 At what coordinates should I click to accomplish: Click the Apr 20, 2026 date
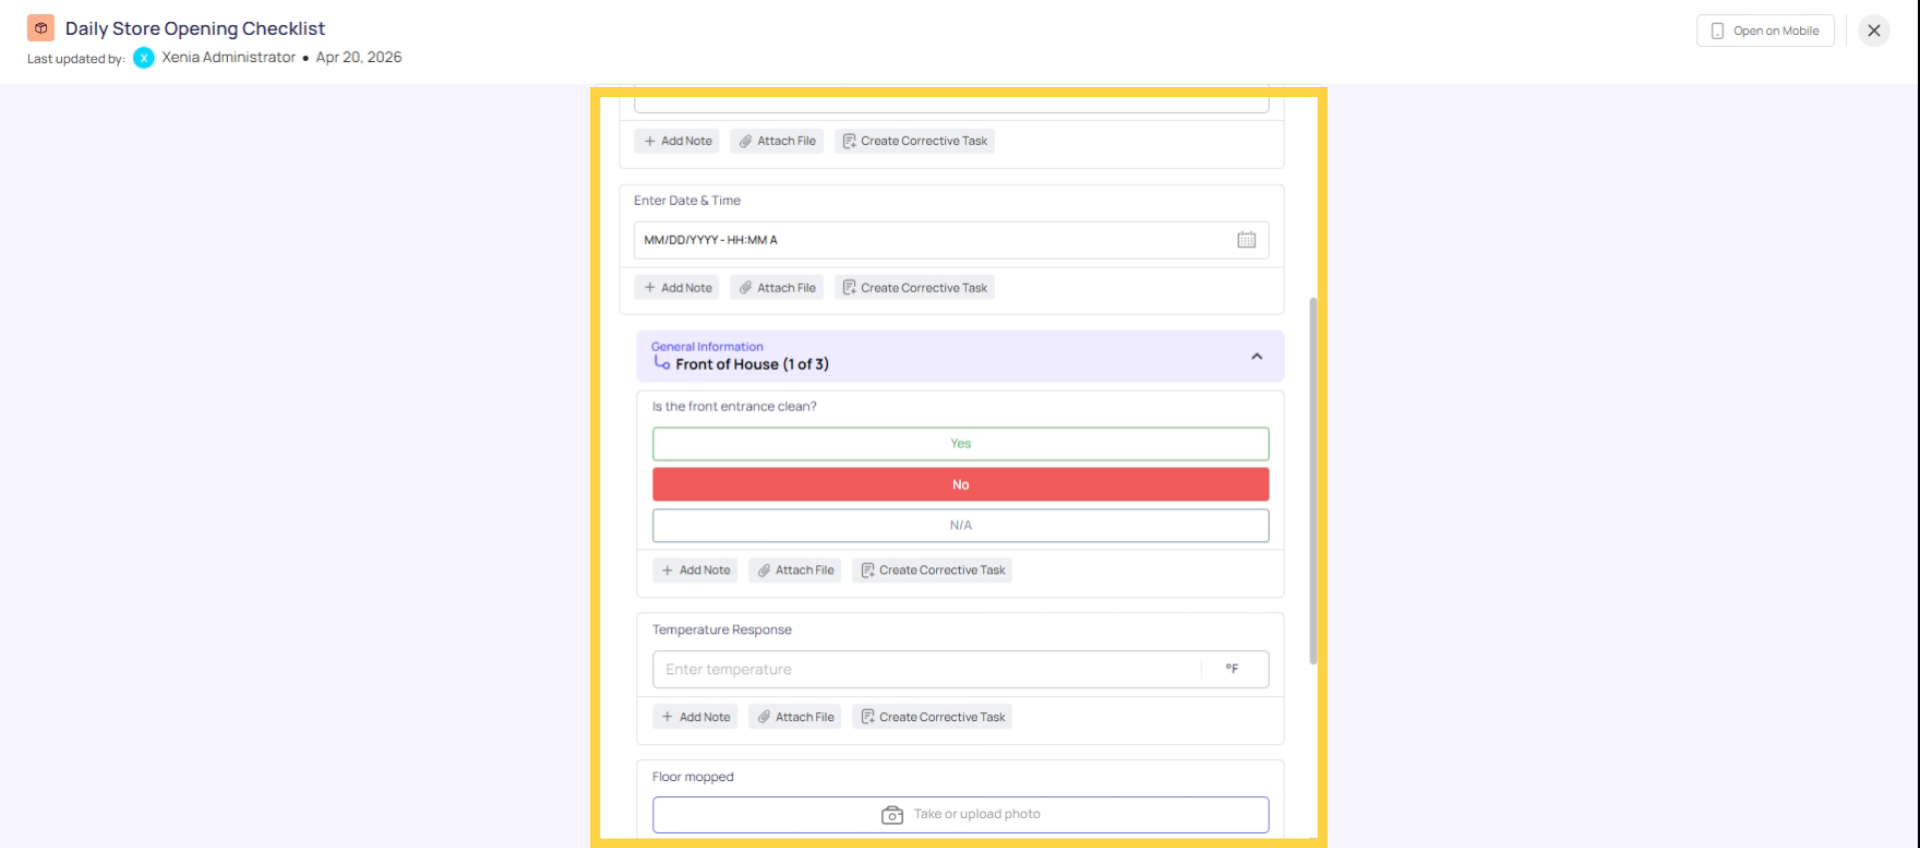359,58
